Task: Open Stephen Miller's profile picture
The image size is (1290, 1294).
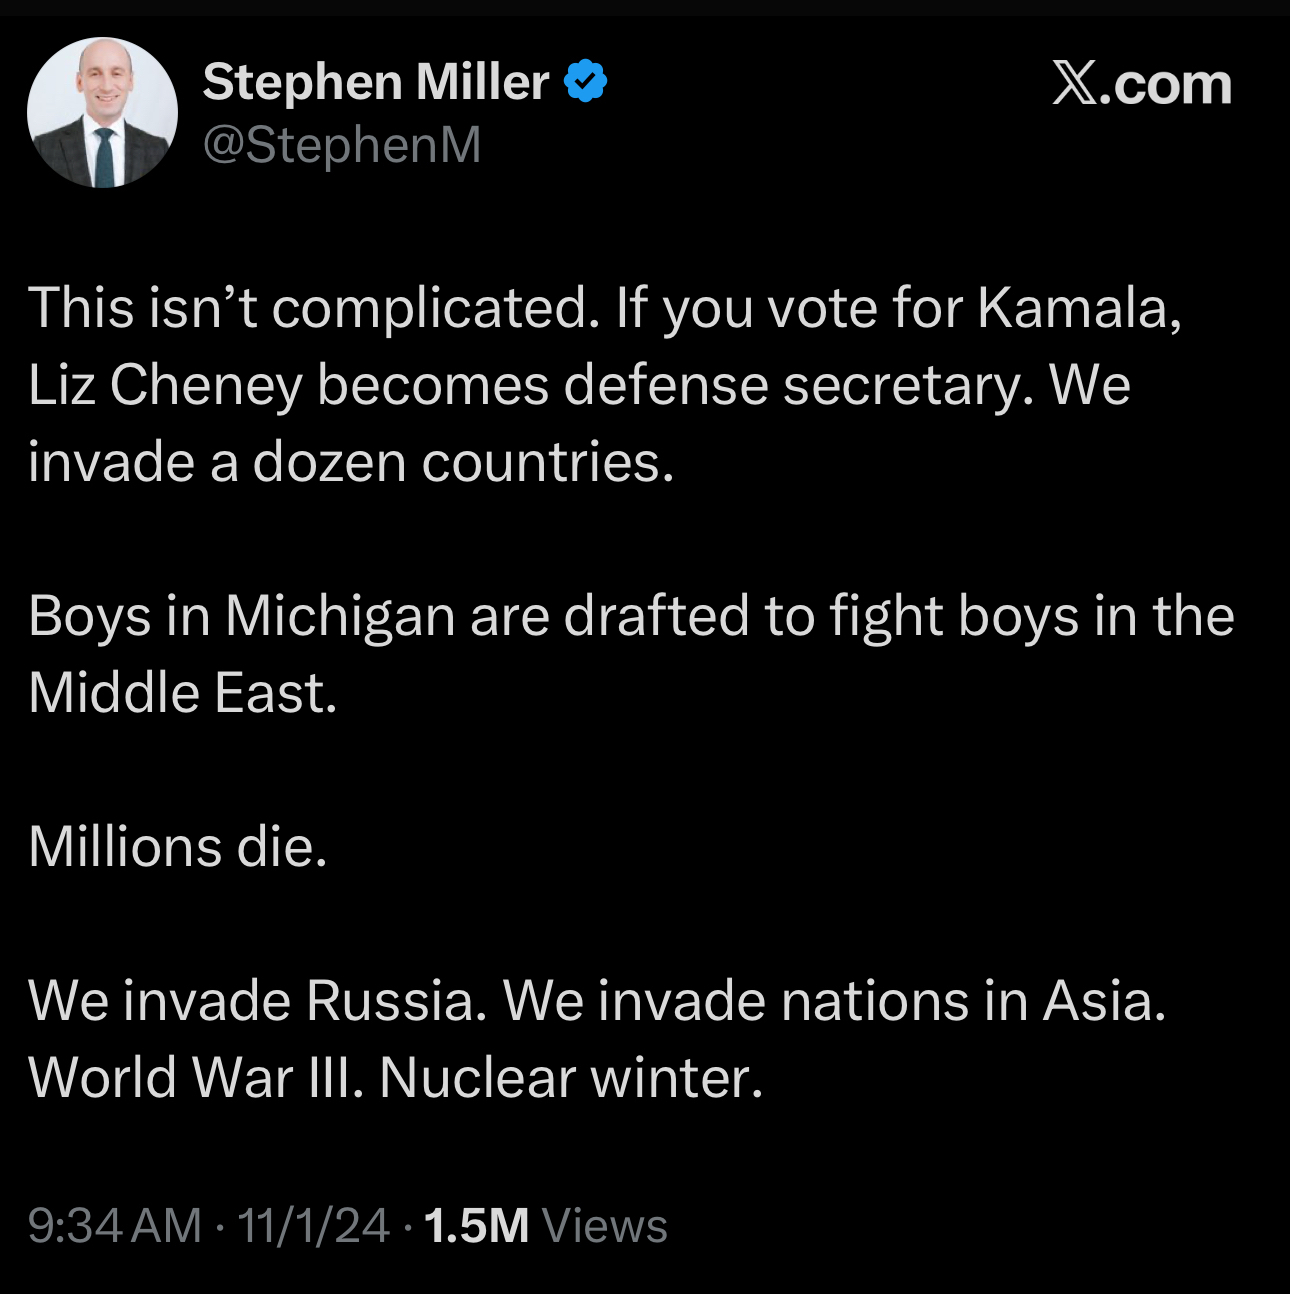Action: (102, 112)
